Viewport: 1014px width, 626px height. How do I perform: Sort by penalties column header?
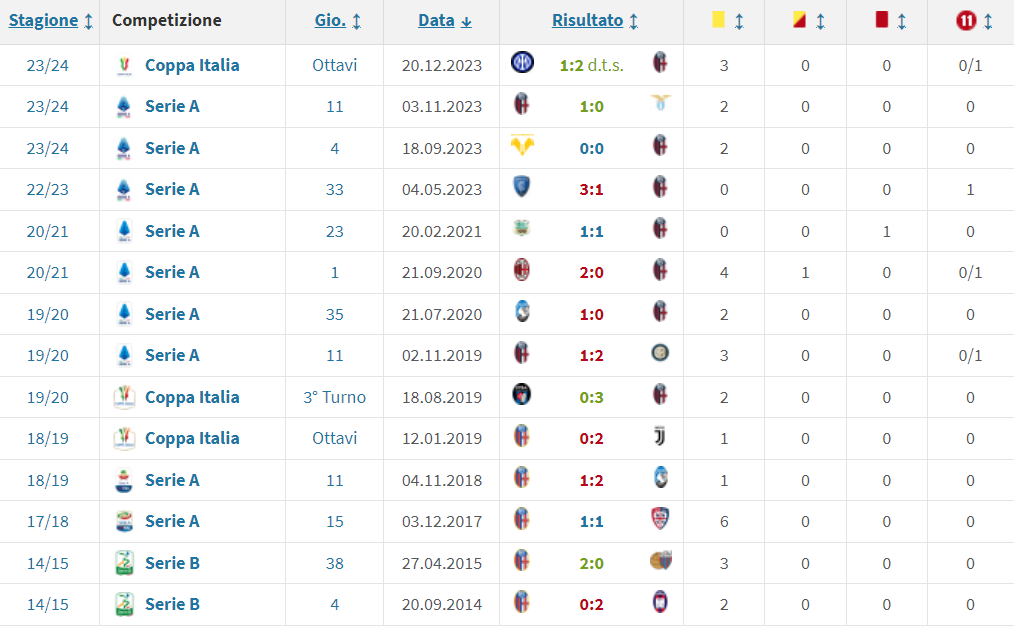970,21
